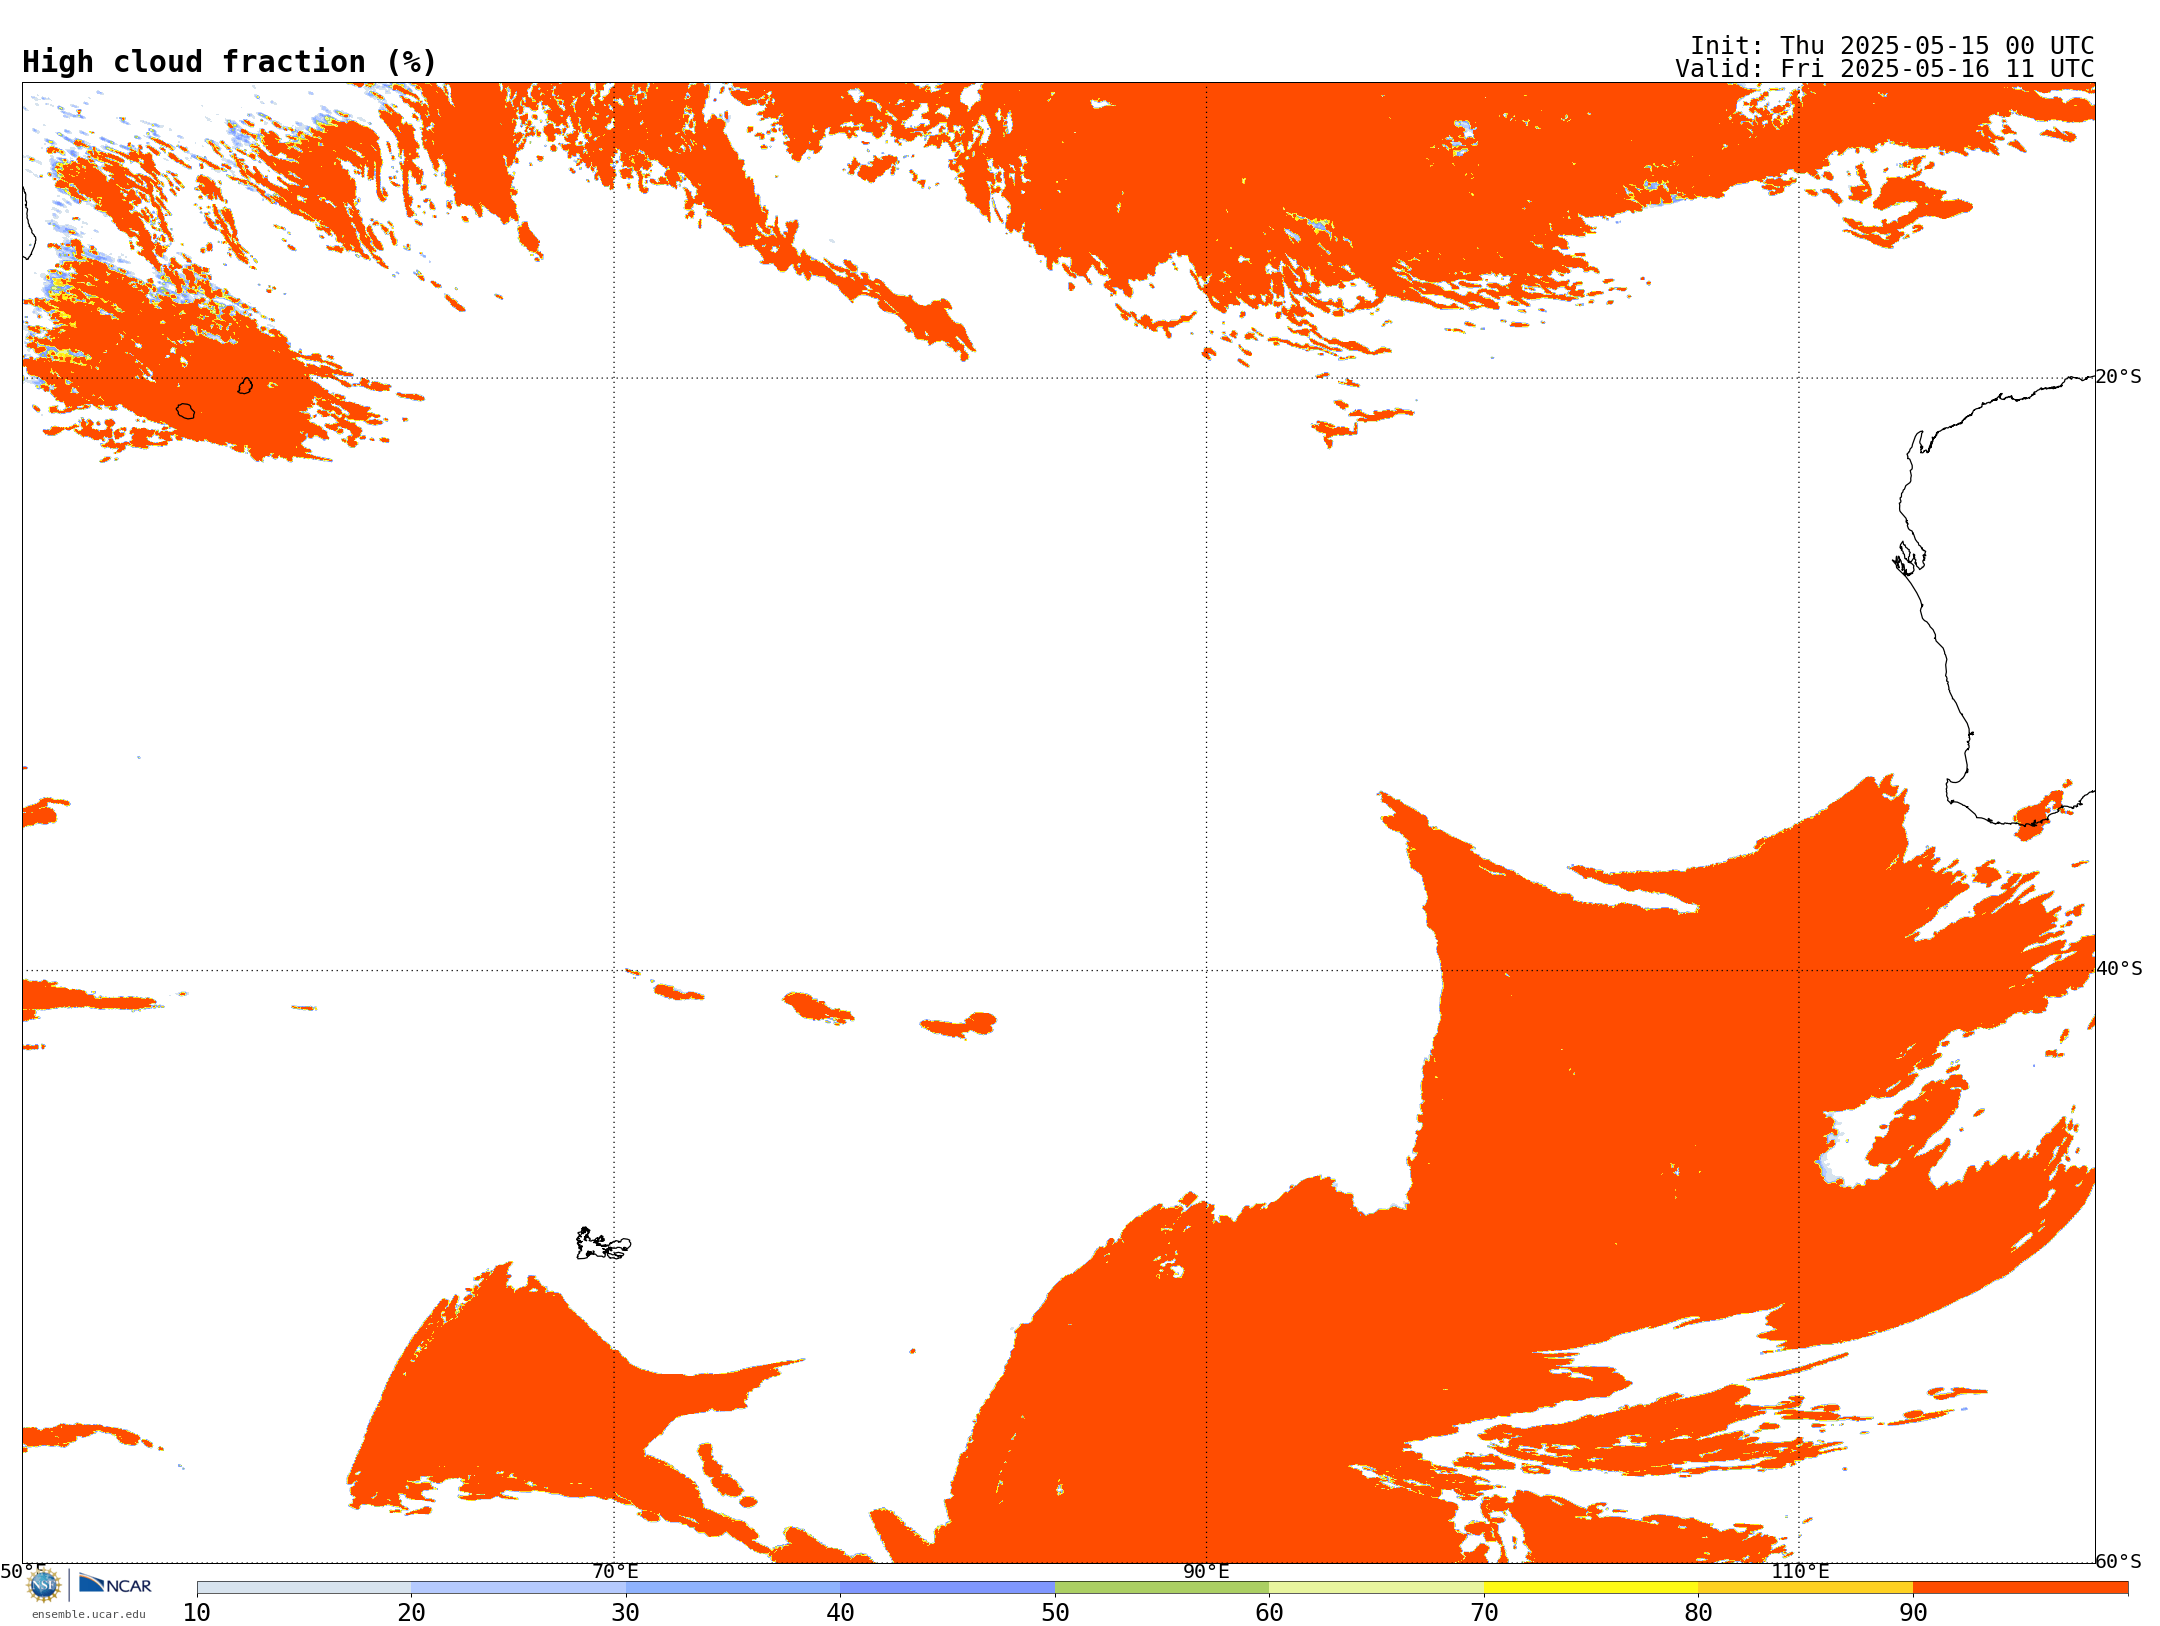Click the 40°S latitude label
The height and width of the screenshot is (1626, 2160).
pyautogui.click(x=2119, y=969)
